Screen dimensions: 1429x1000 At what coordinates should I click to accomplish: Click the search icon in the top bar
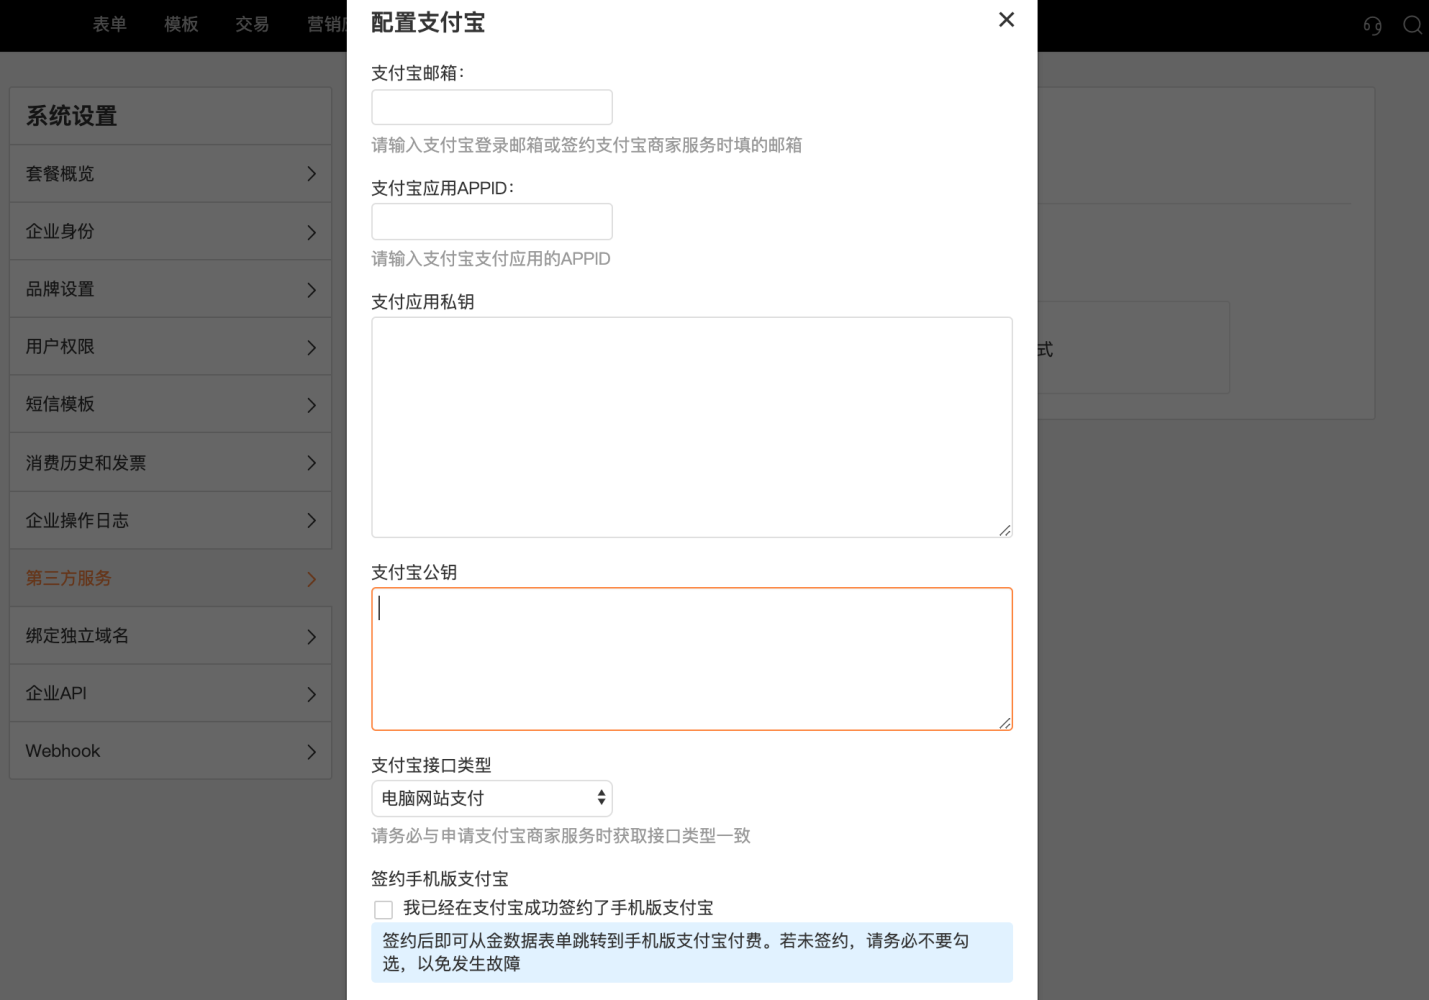[1413, 25]
